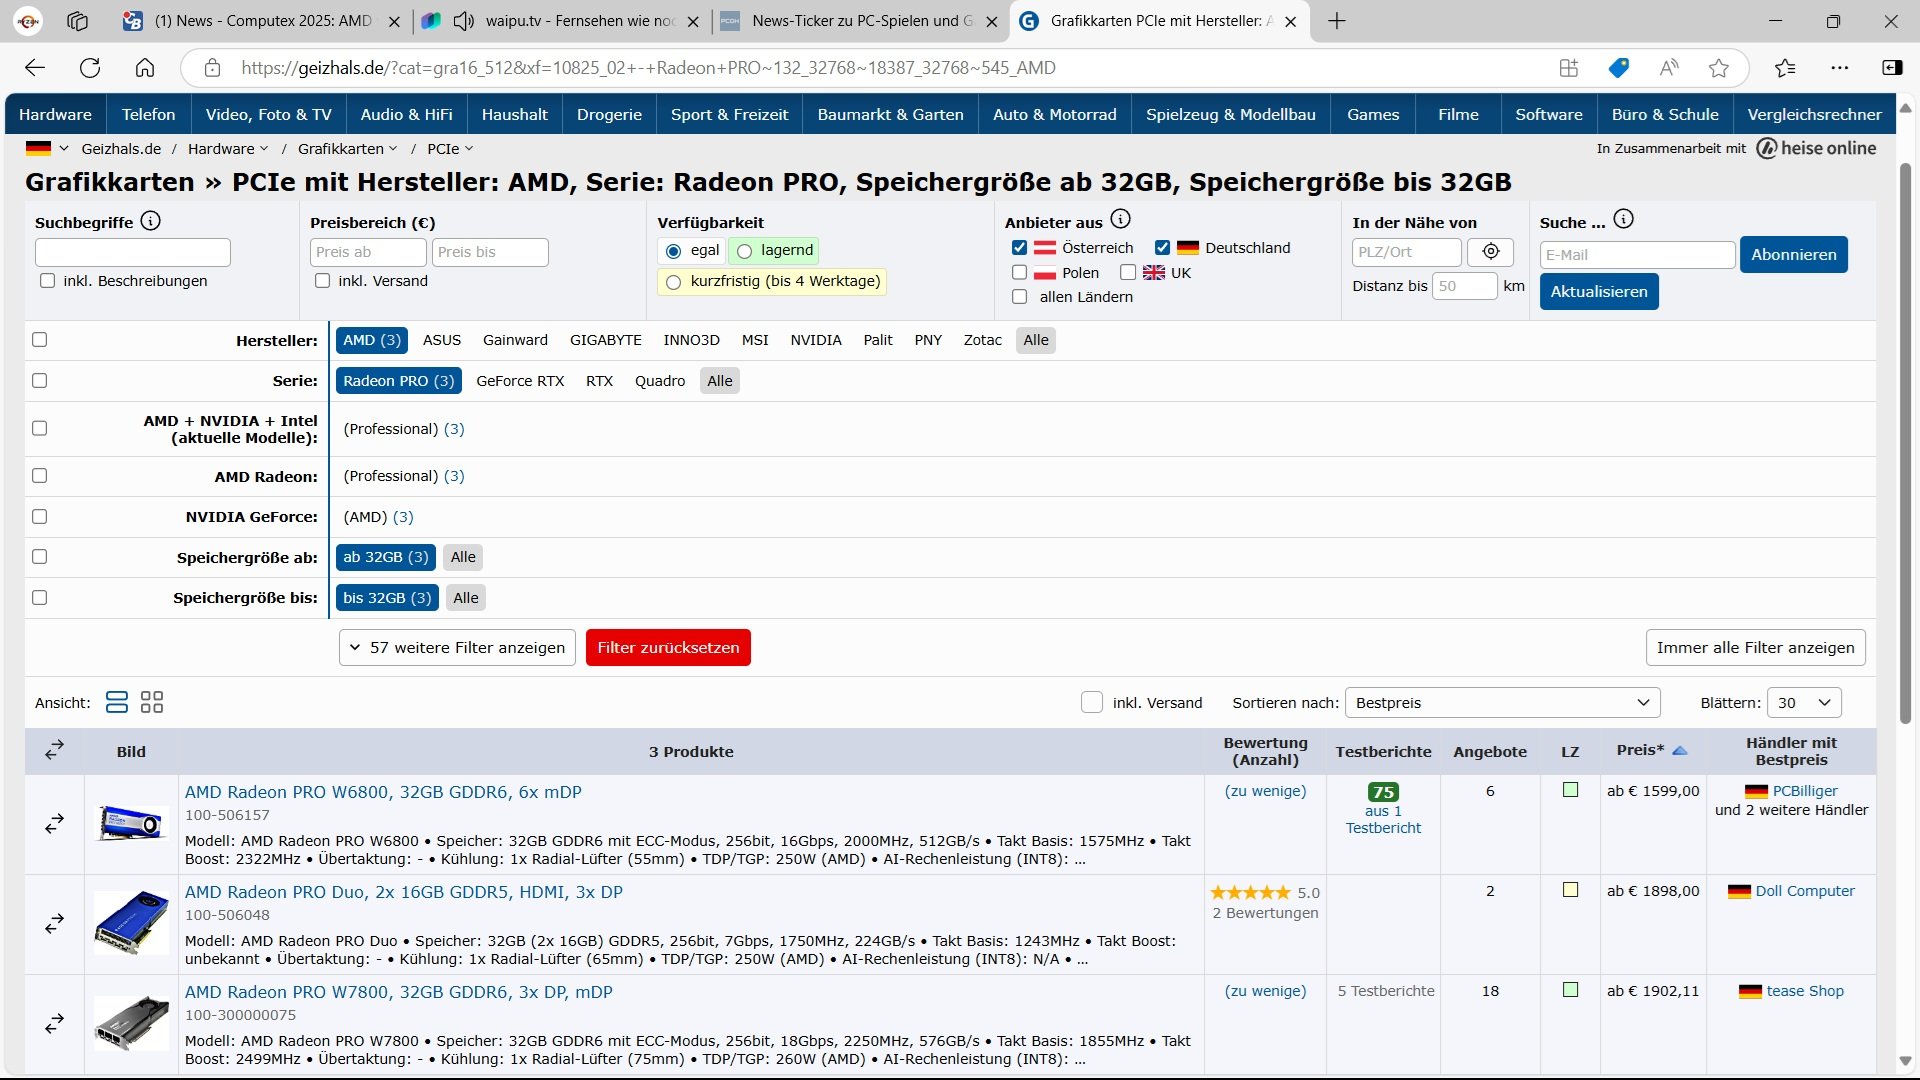Open the Software category menu
This screenshot has width=1920, height=1080.
coord(1548,114)
